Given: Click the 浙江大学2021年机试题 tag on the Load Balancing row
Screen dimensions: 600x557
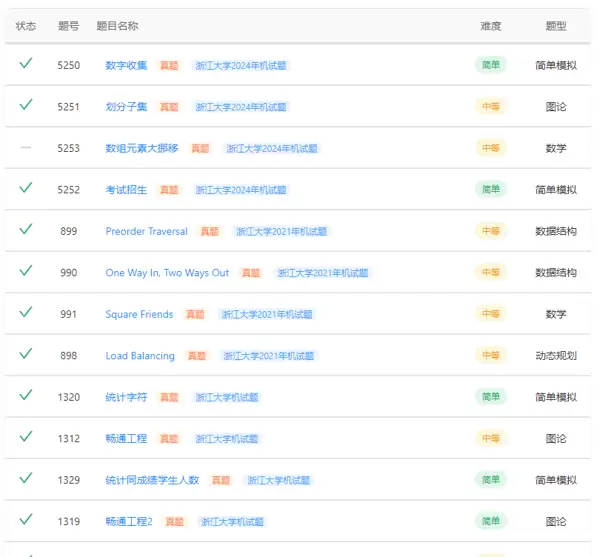Looking at the screenshot, I should pyautogui.click(x=268, y=356).
